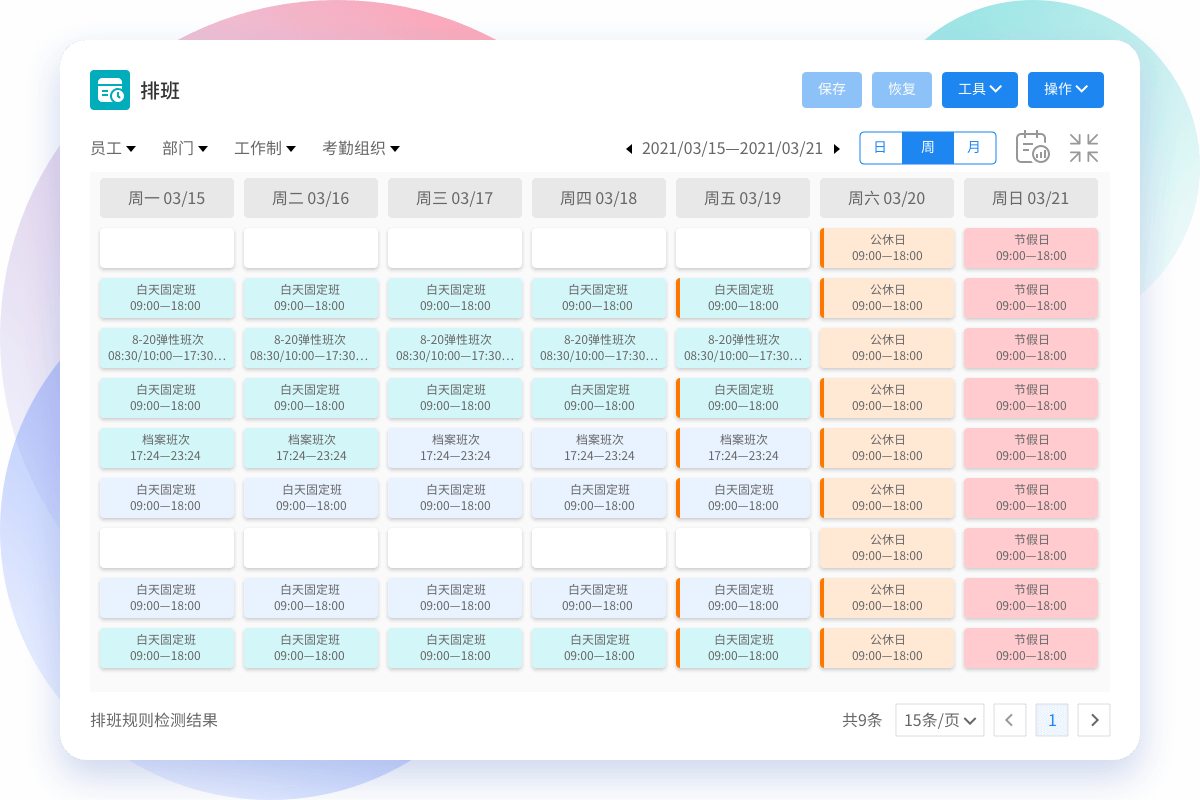Screen dimensions: 1200x800
Task: Click the 周四 03/18 column header
Action: pos(599,198)
